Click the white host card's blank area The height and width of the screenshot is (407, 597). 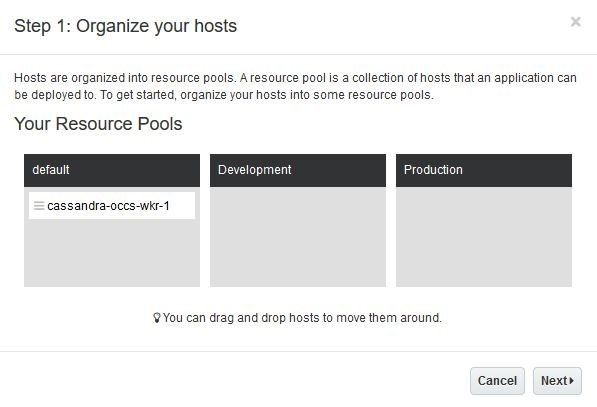point(182,206)
